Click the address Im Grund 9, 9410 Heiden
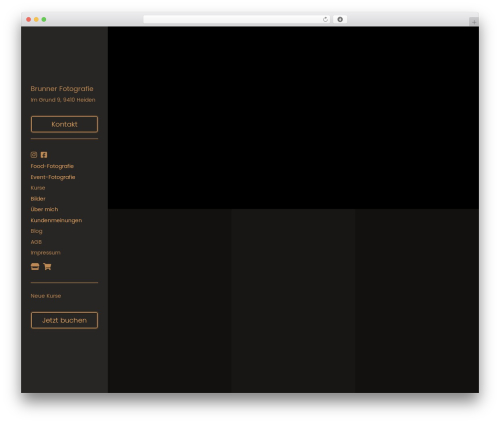The width and height of the screenshot is (500, 423). tap(63, 100)
